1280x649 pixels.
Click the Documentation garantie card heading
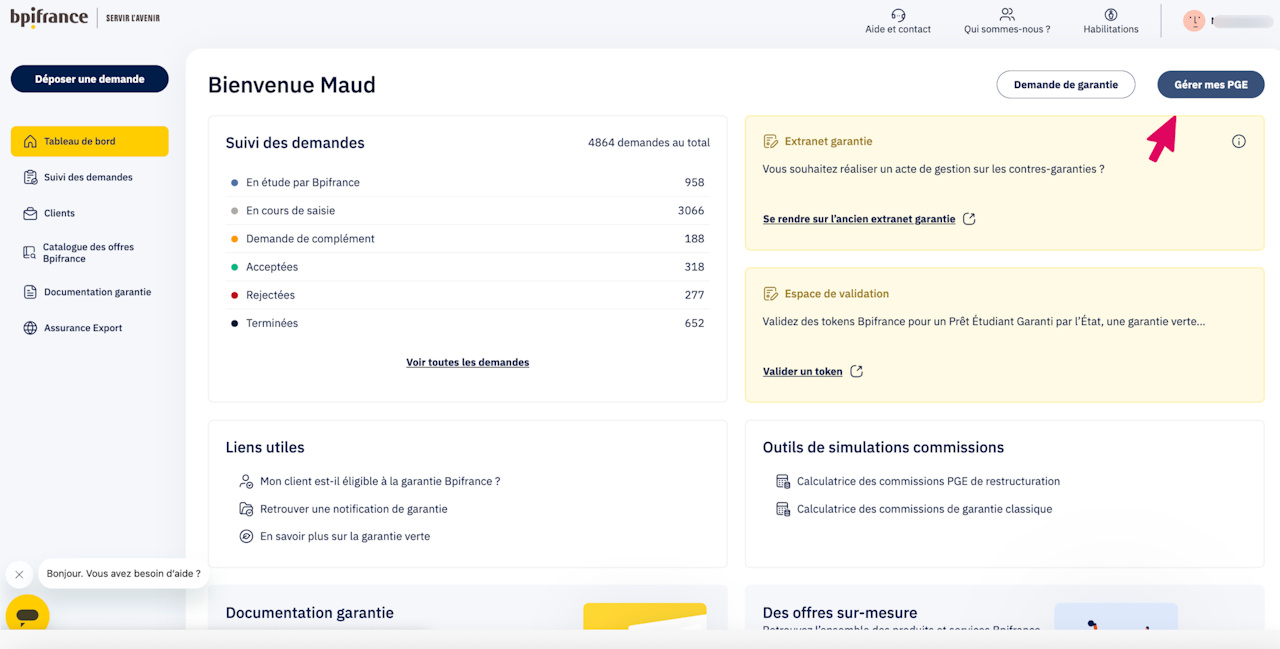(x=310, y=613)
